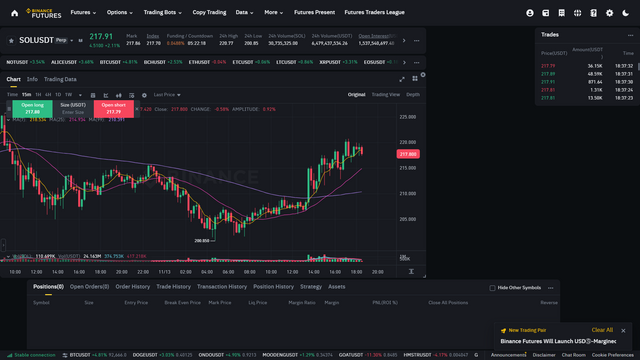
Task: Open the Order History tab
Action: click(133, 287)
